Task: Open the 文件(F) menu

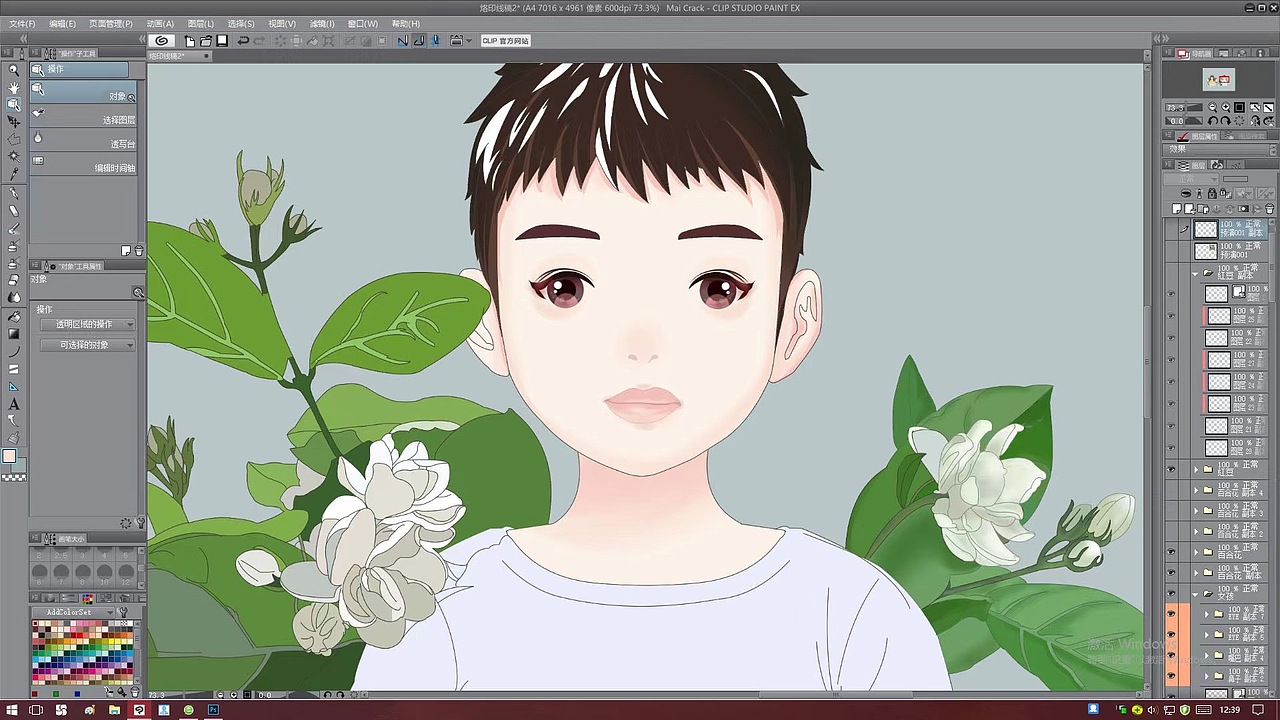Action: tap(21, 24)
